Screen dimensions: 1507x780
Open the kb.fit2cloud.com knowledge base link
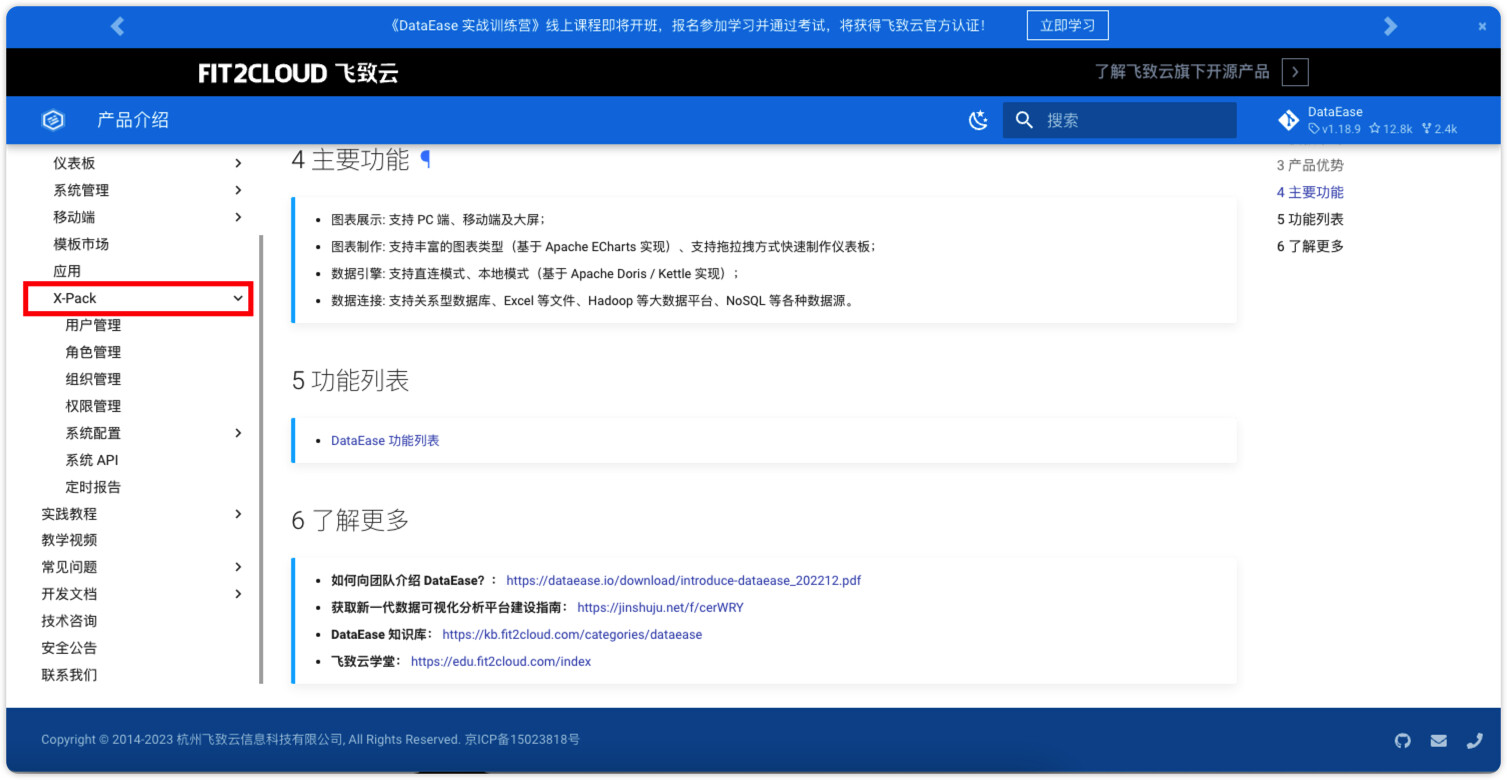(x=572, y=634)
